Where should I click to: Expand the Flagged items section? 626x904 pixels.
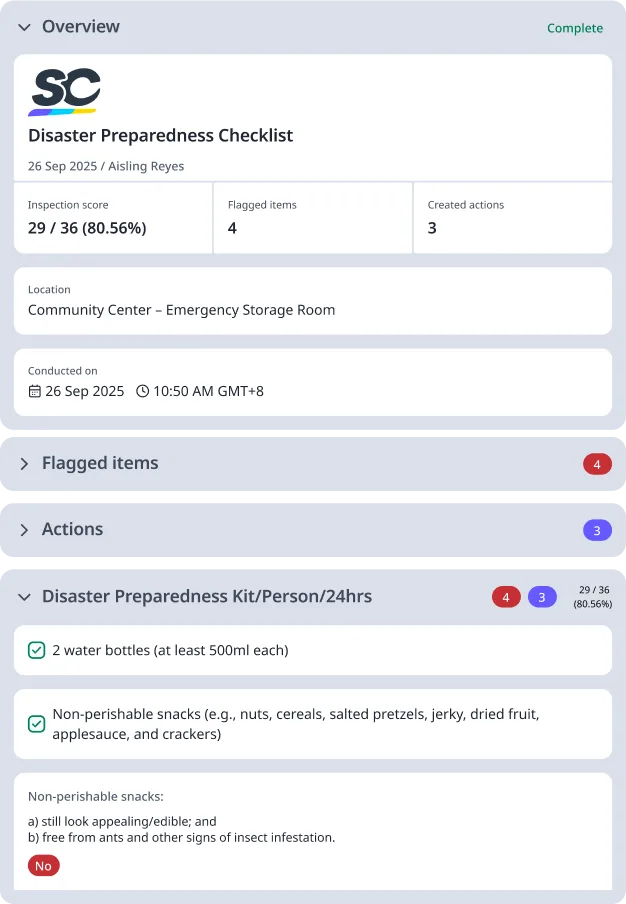click(x=24, y=463)
